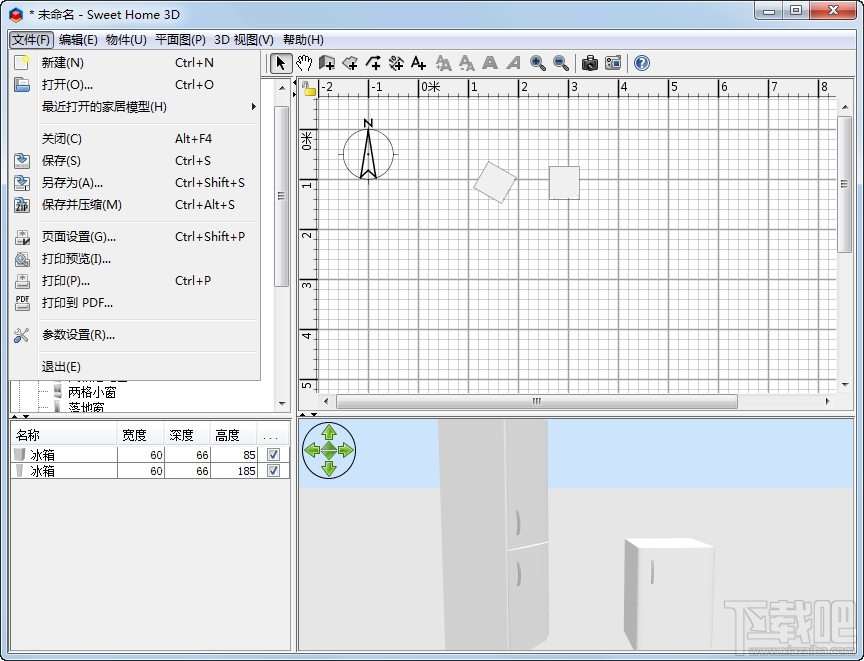
Task: Select the Create rooms tool
Action: (x=352, y=63)
